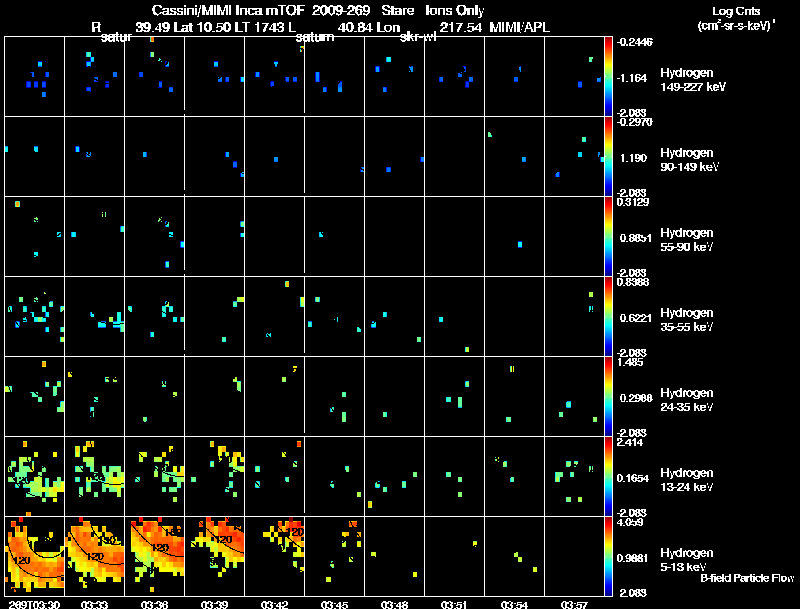The width and height of the screenshot is (800, 609).
Task: Select the color bar for Hydrogen 90-149 keV
Action: coord(608,157)
